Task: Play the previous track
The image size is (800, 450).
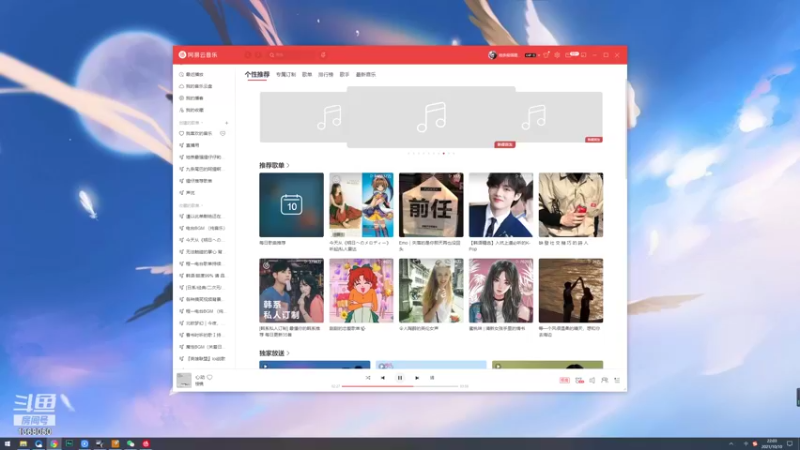Action: coord(383,378)
